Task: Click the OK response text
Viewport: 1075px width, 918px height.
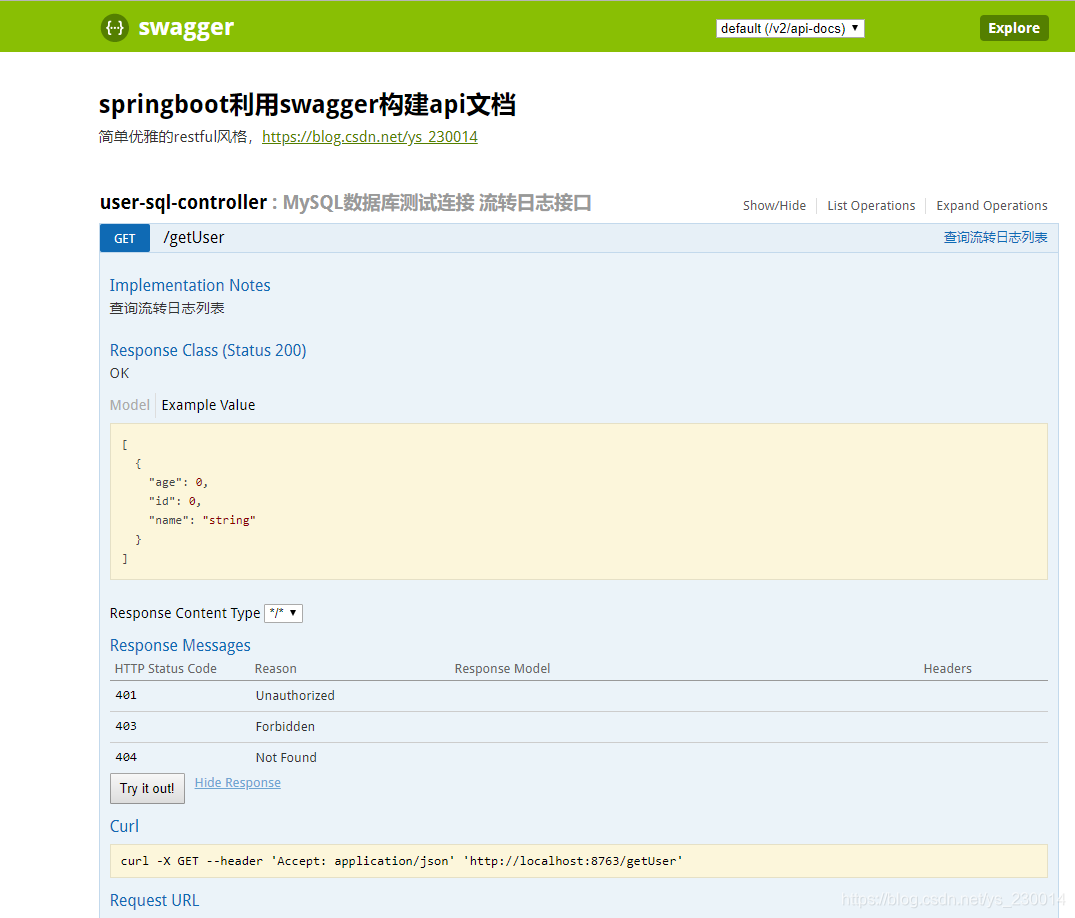Action: pos(119,373)
